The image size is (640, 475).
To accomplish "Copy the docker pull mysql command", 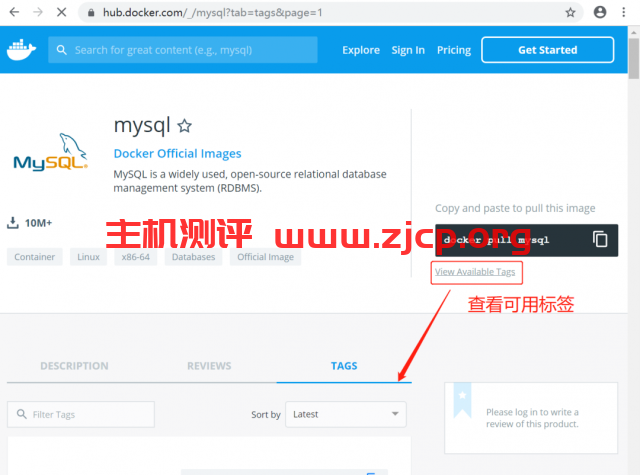I will [x=600, y=240].
